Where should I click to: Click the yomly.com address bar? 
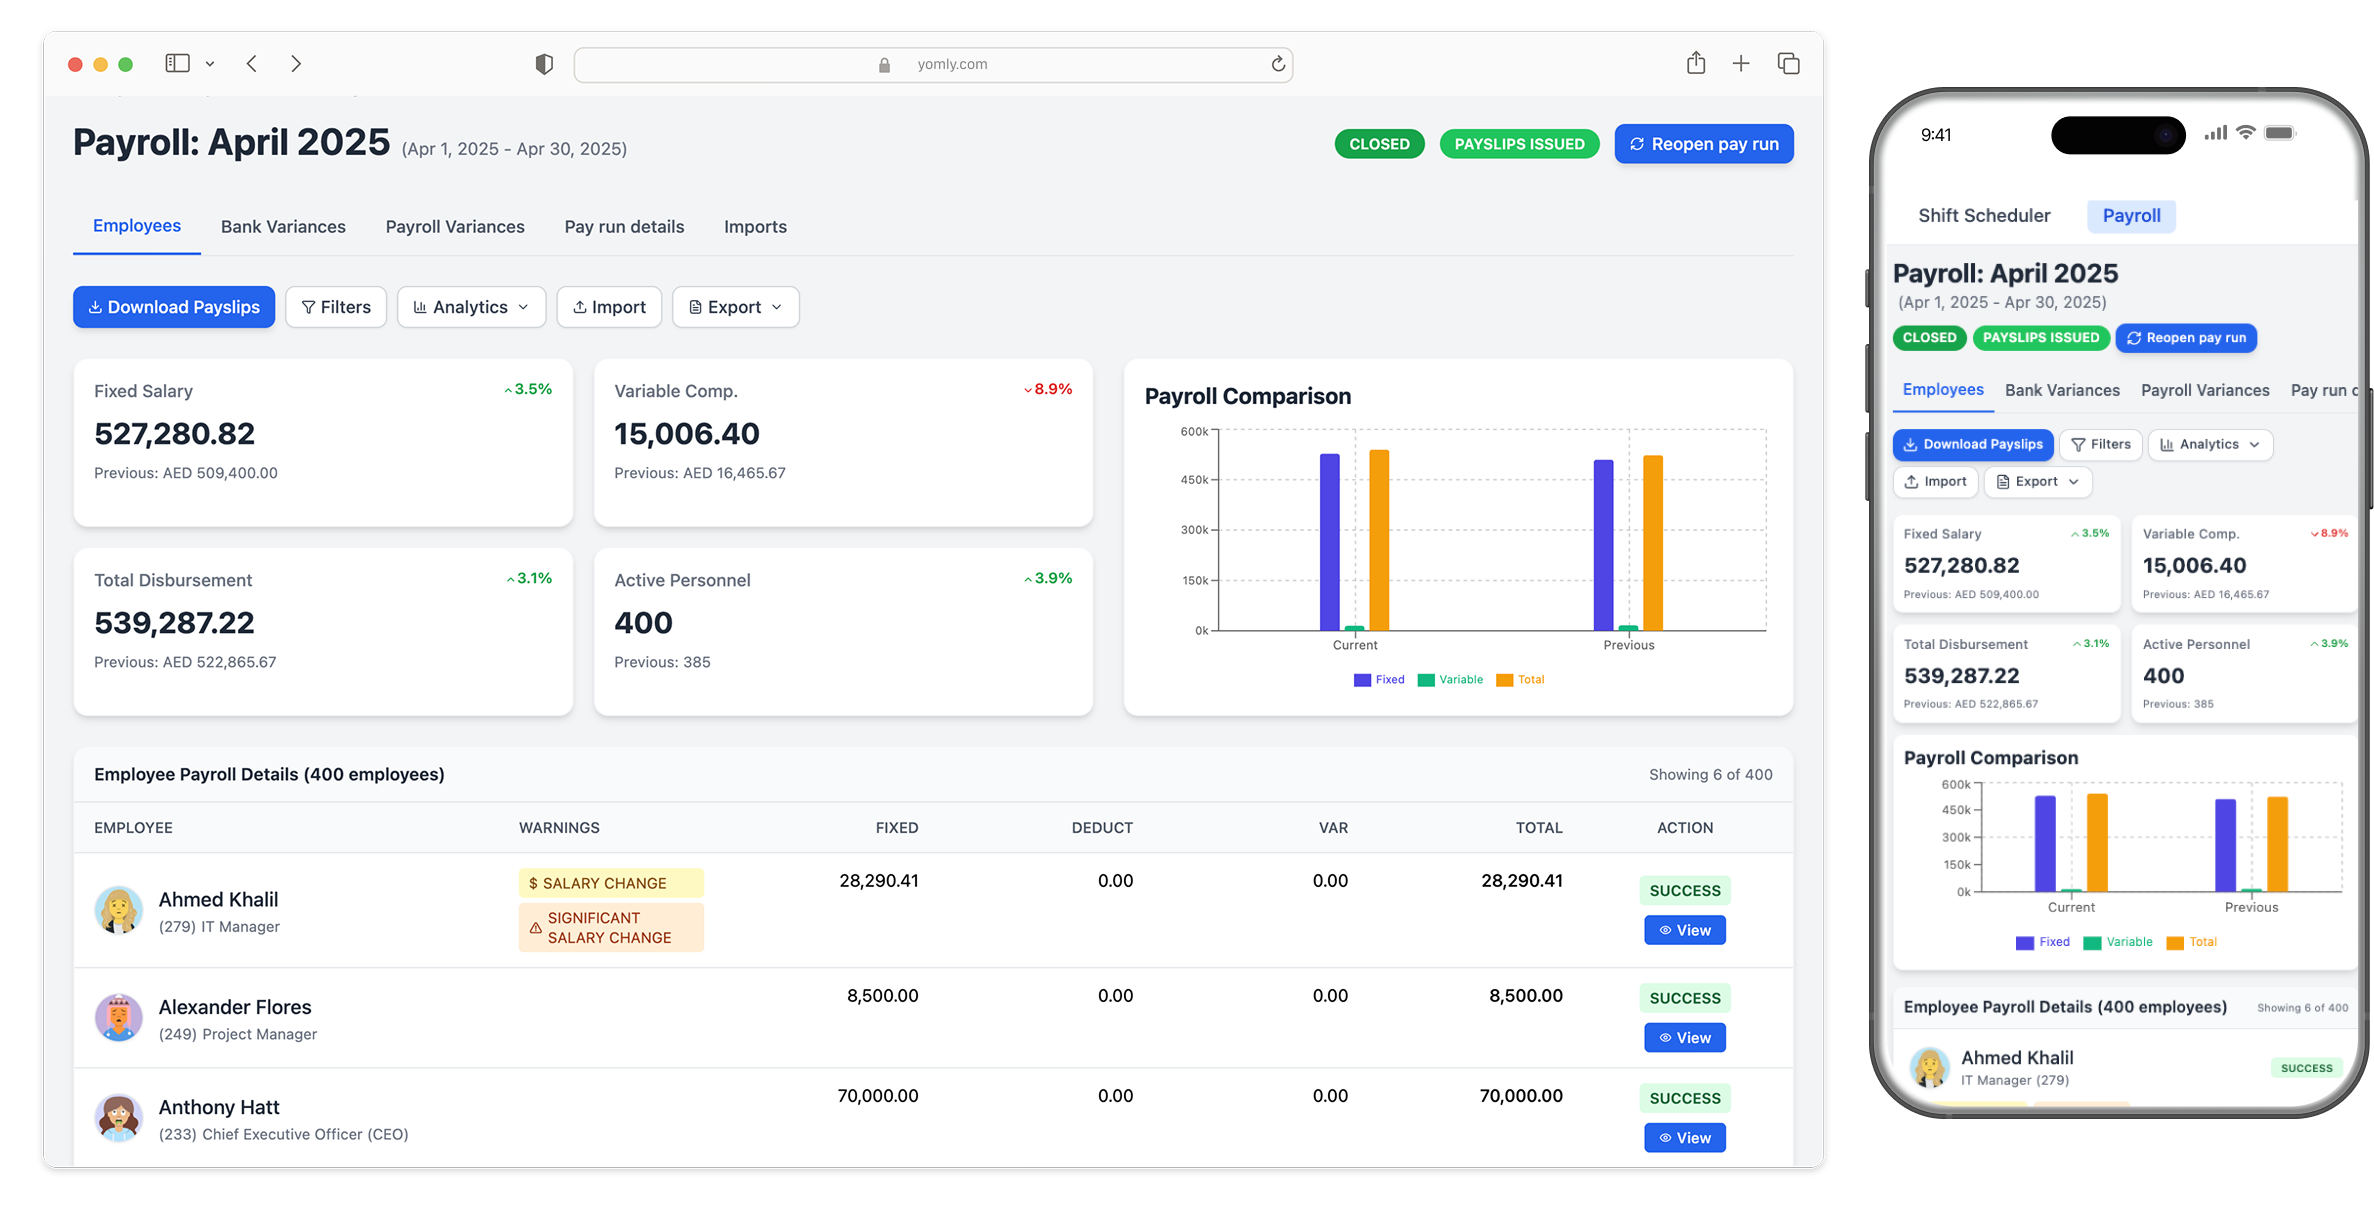click(933, 64)
